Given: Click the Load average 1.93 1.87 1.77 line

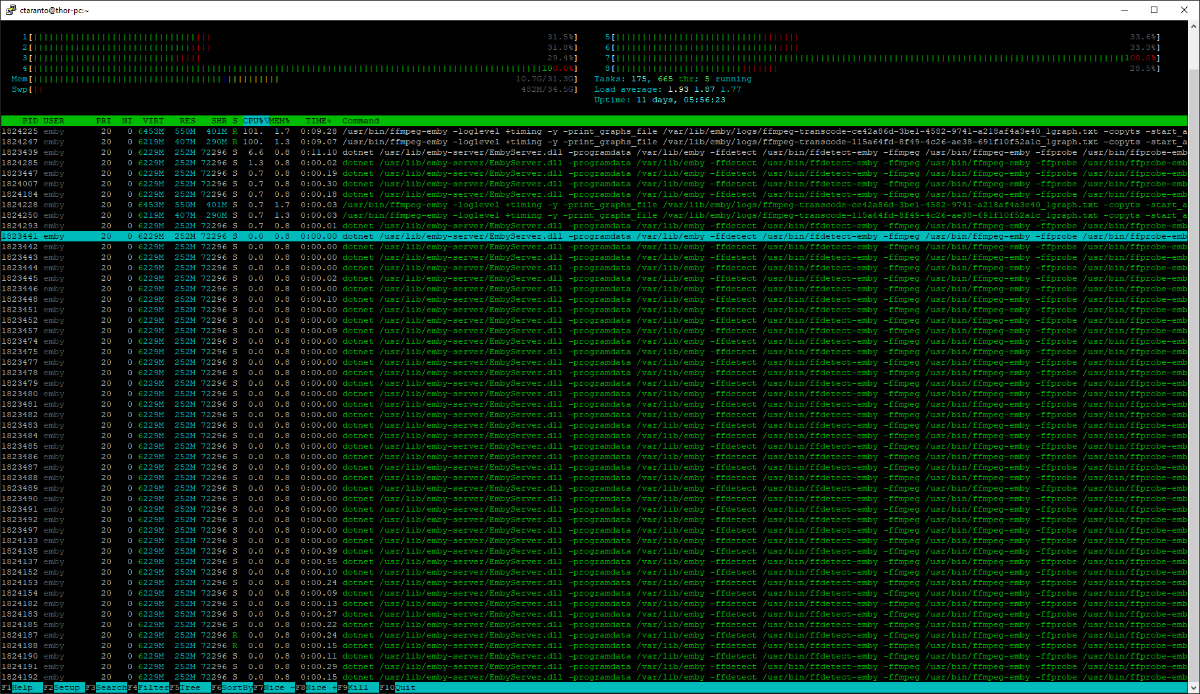Looking at the screenshot, I should 668,89.
